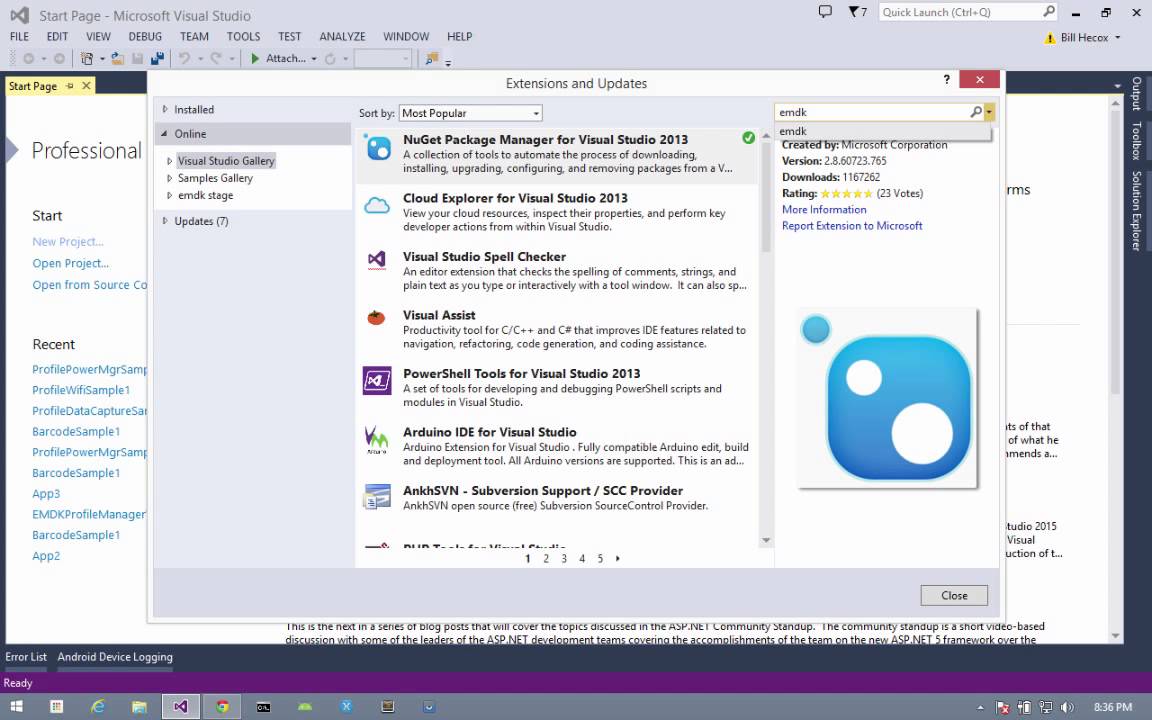
Task: Open the DEBUG menu
Action: tap(145, 37)
